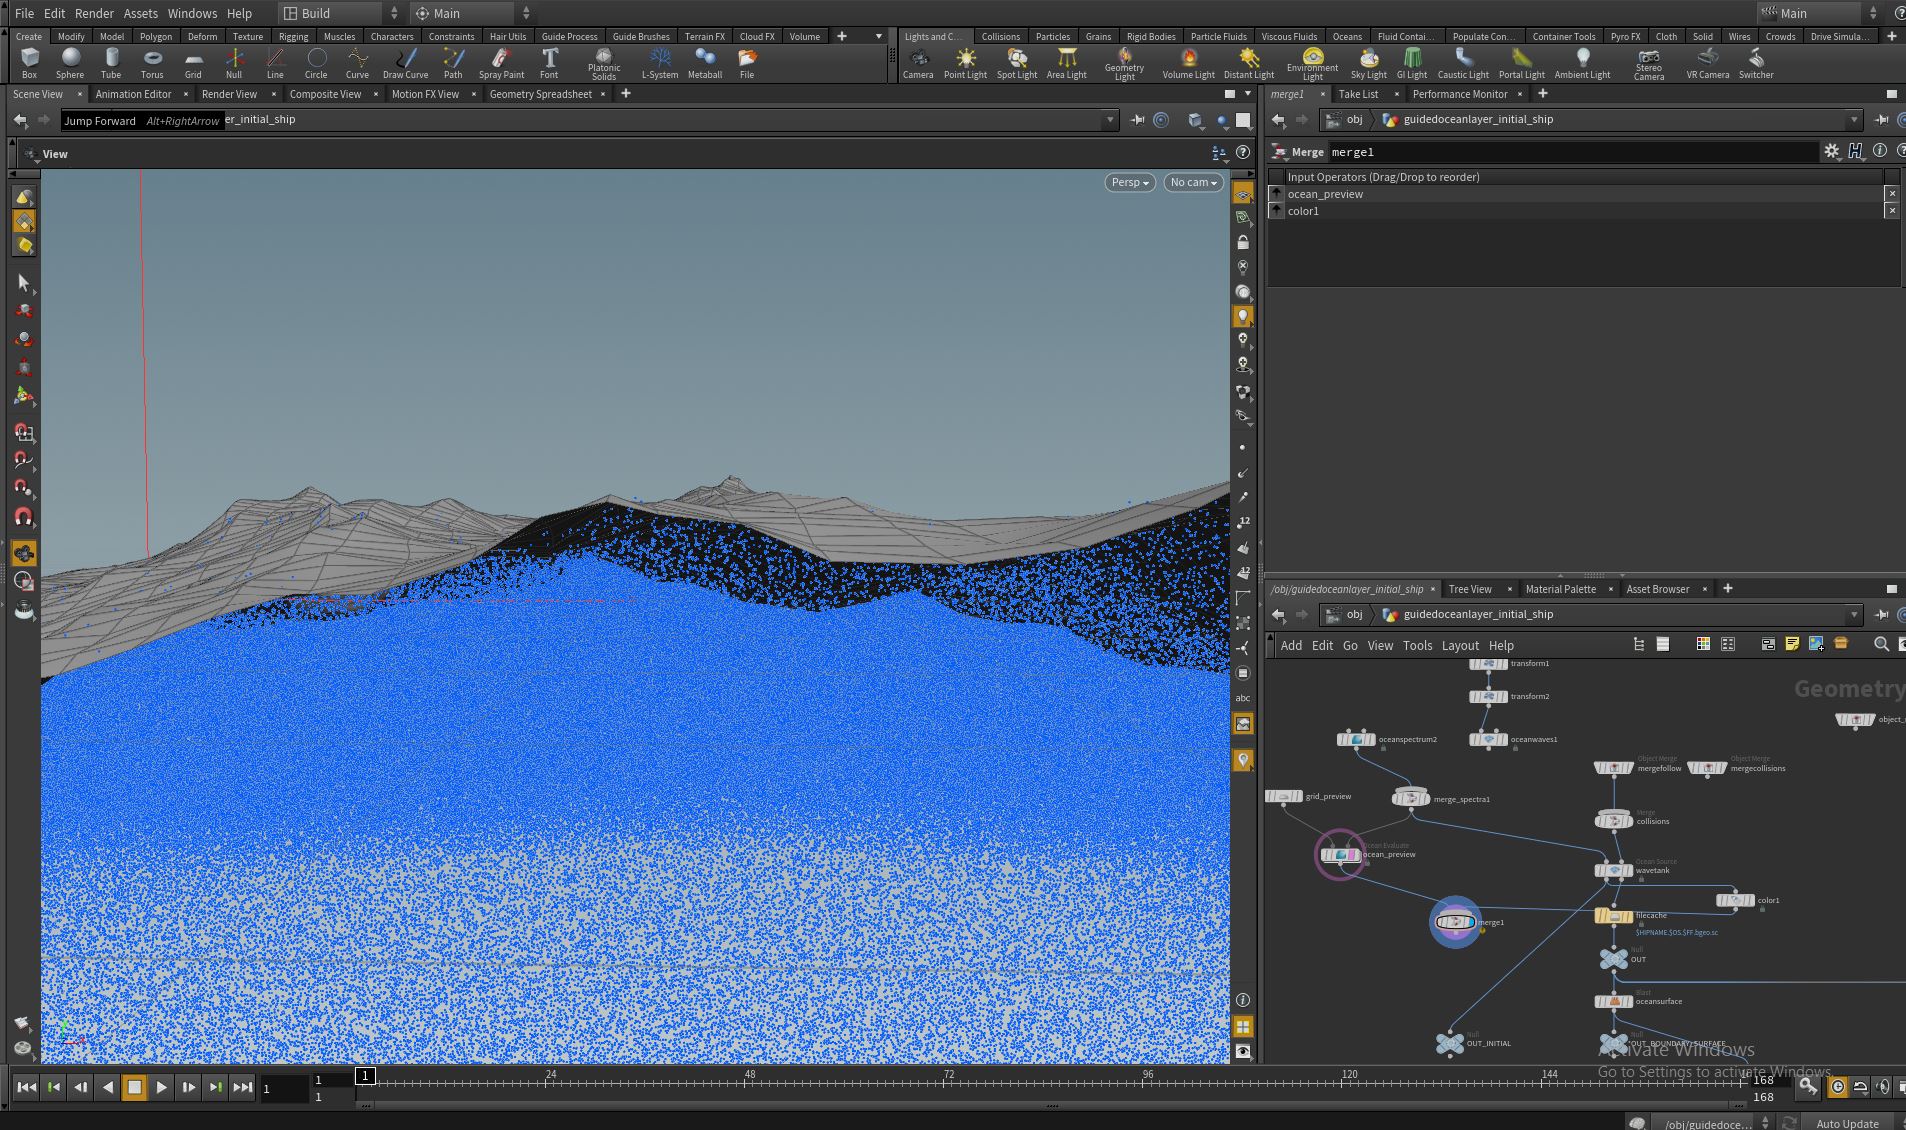Open the Assets menu
Screen dimensions: 1906x1130
tap(140, 13)
